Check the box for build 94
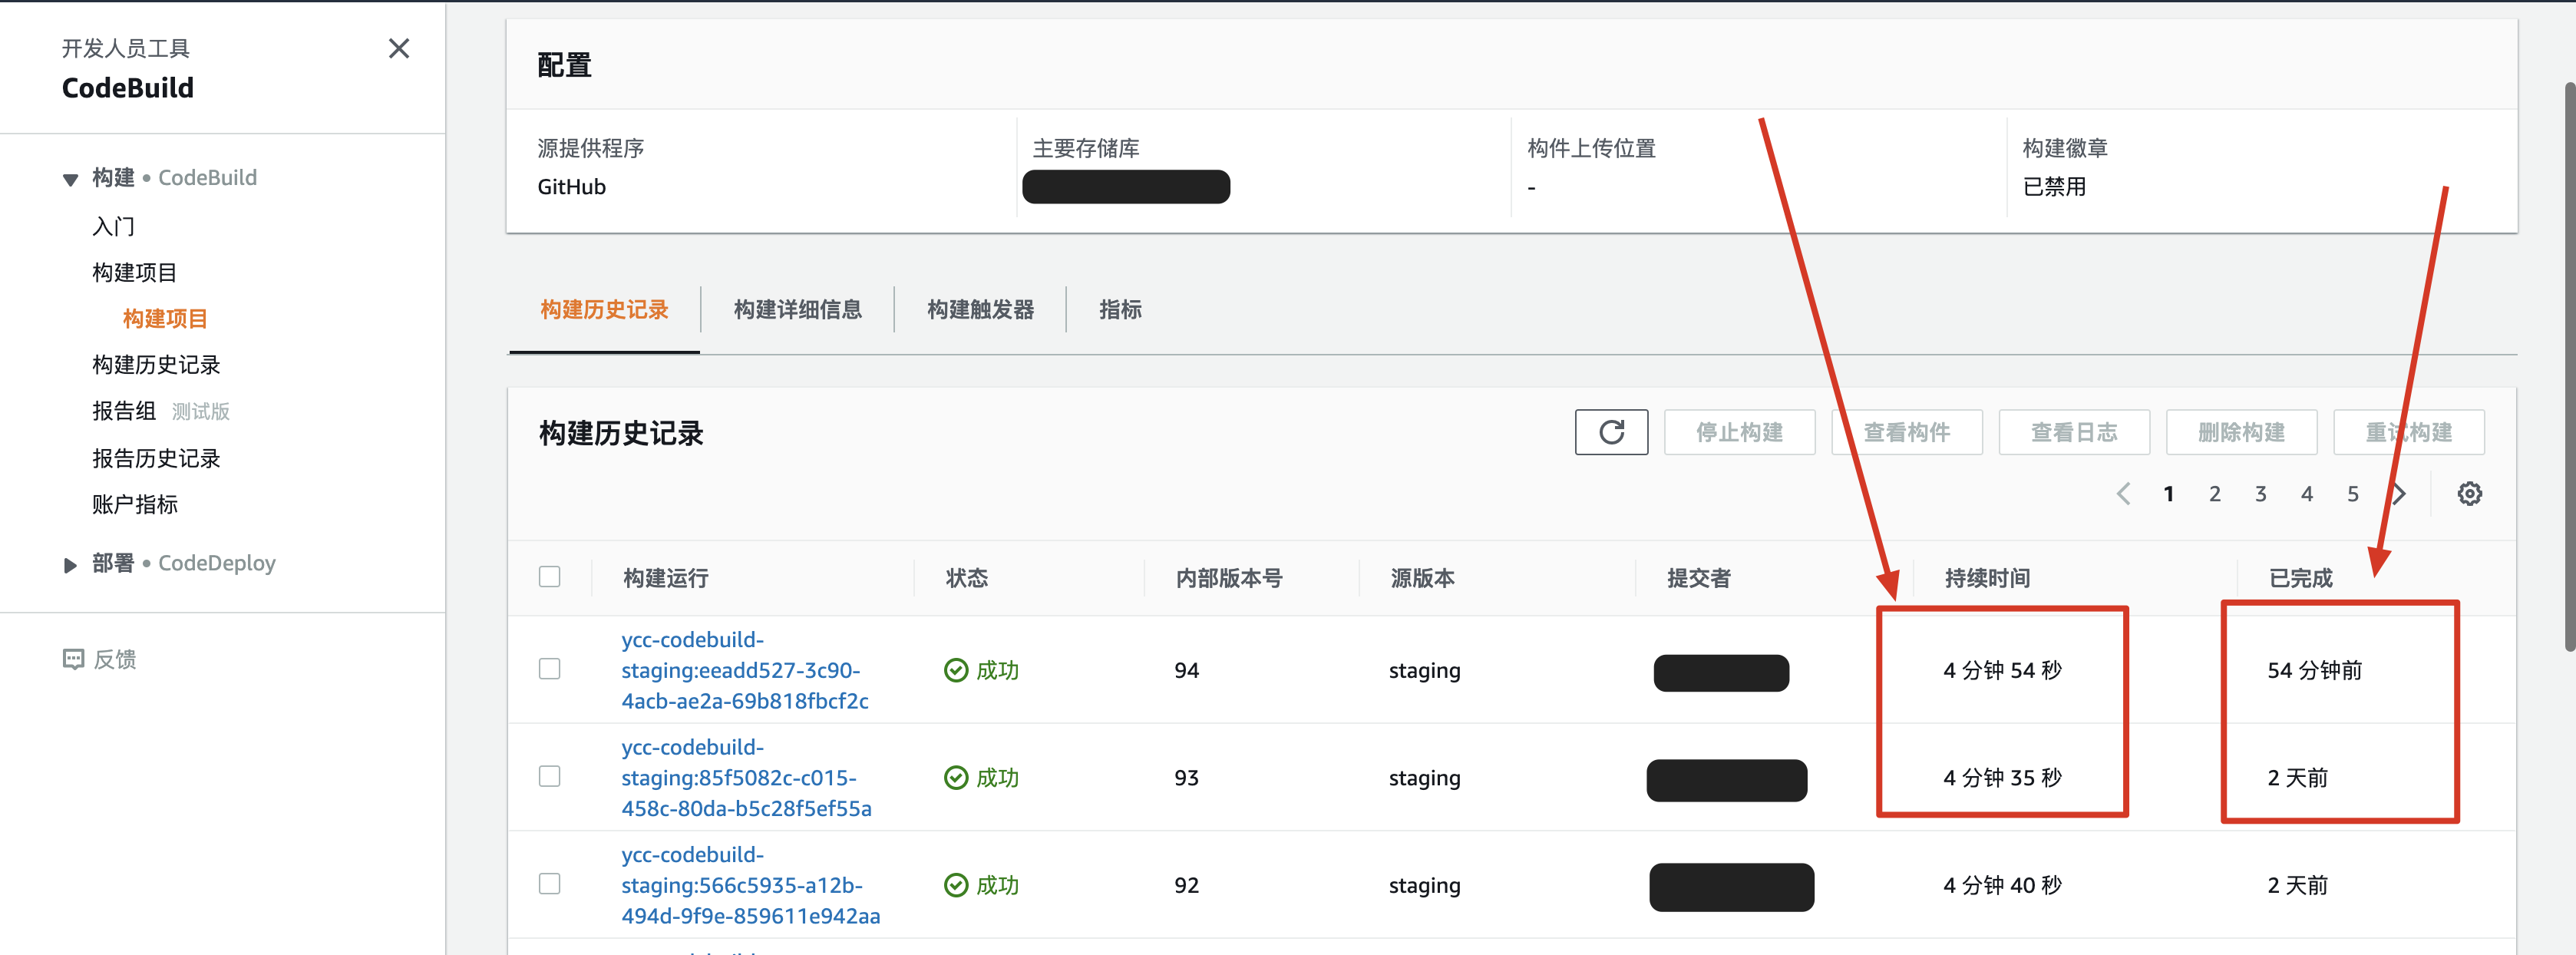 click(x=549, y=669)
